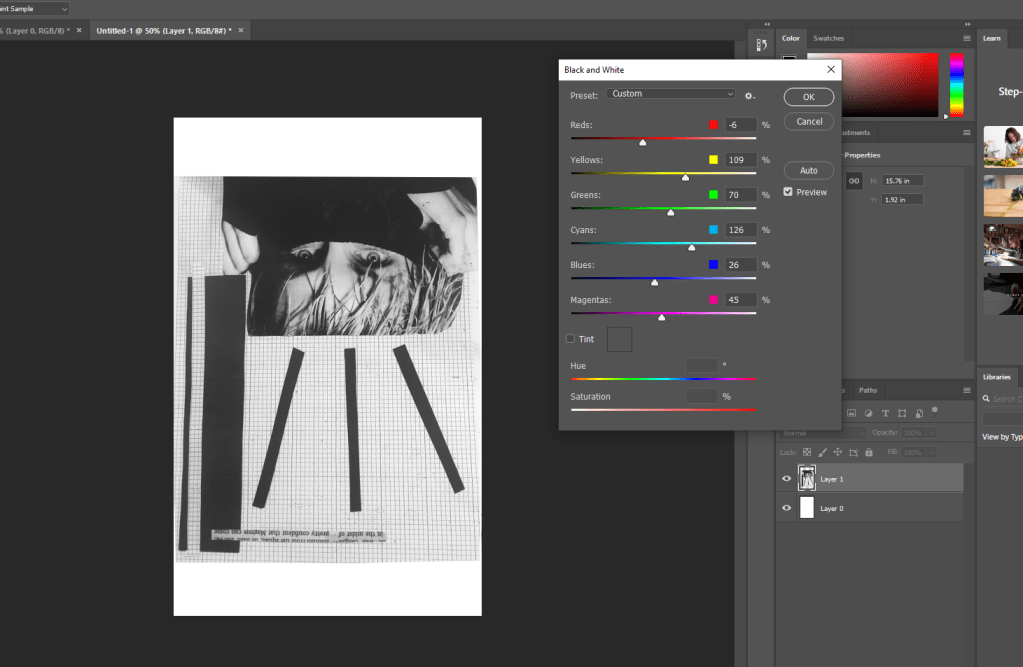Click the Auto button
Image resolution: width=1023 pixels, height=667 pixels.
click(809, 171)
